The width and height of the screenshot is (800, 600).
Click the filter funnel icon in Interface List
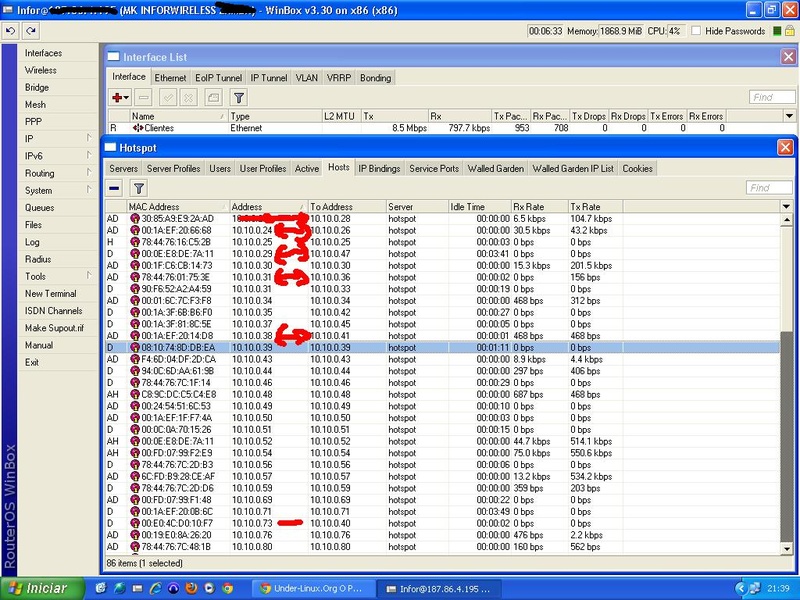click(239, 97)
